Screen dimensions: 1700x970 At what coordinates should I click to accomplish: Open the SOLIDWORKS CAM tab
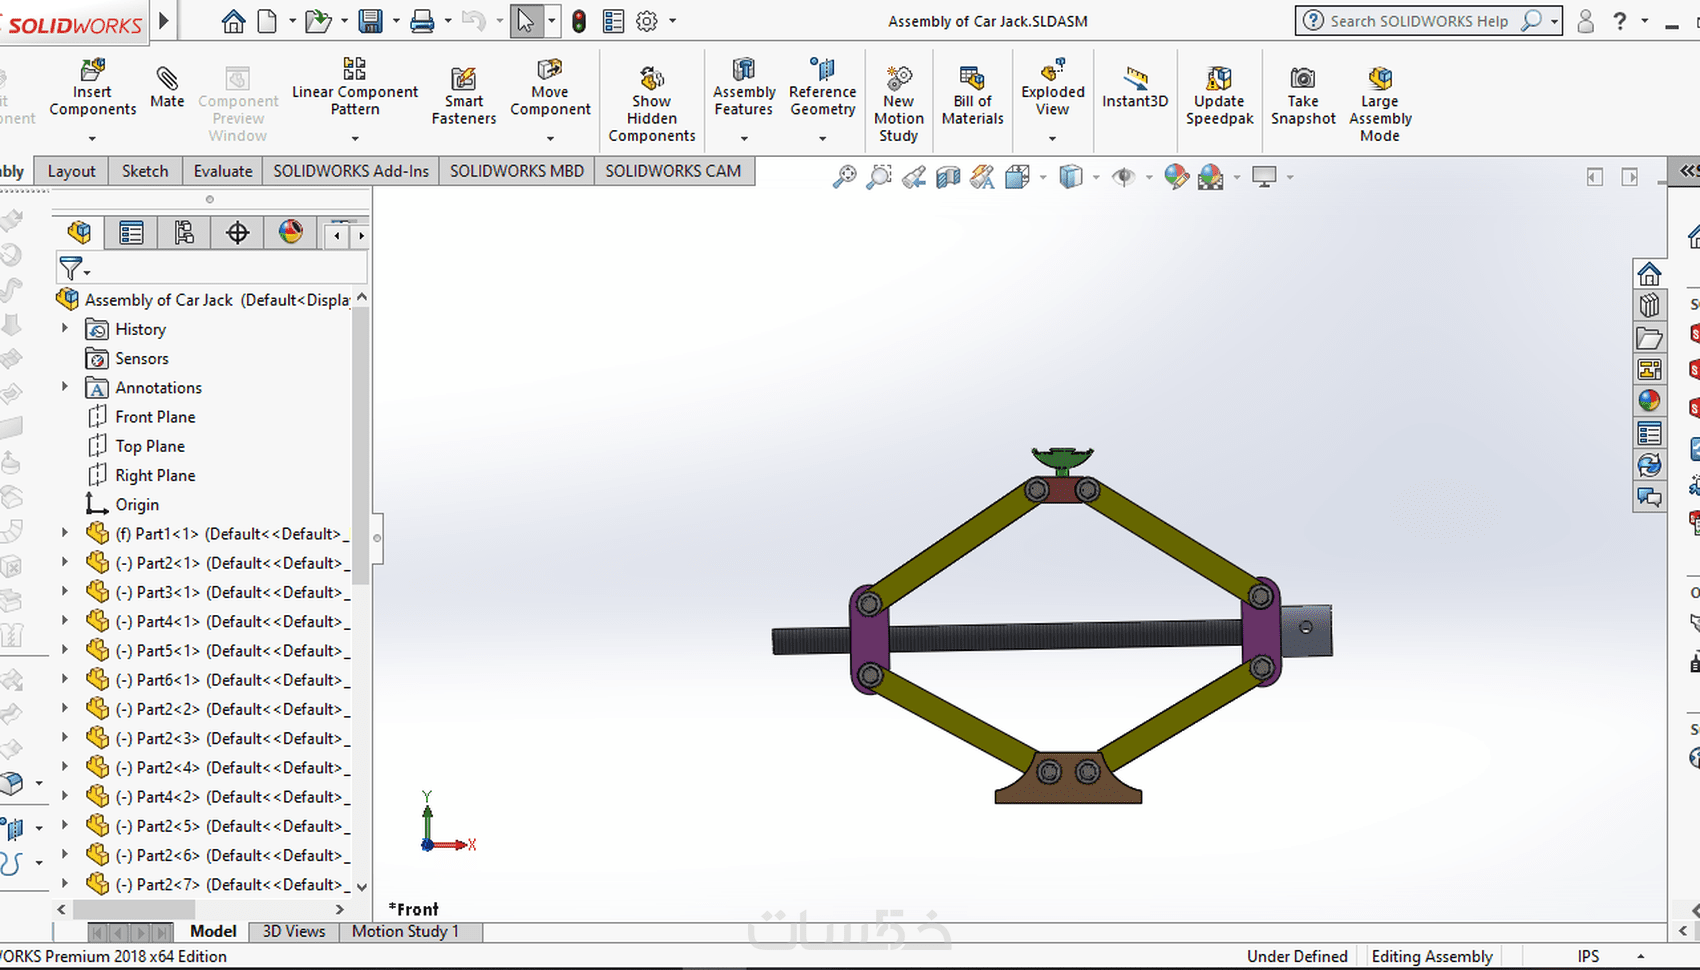(673, 171)
